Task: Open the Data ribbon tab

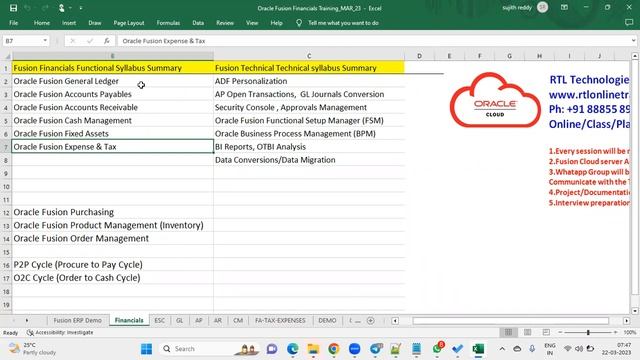Action: coord(198,23)
